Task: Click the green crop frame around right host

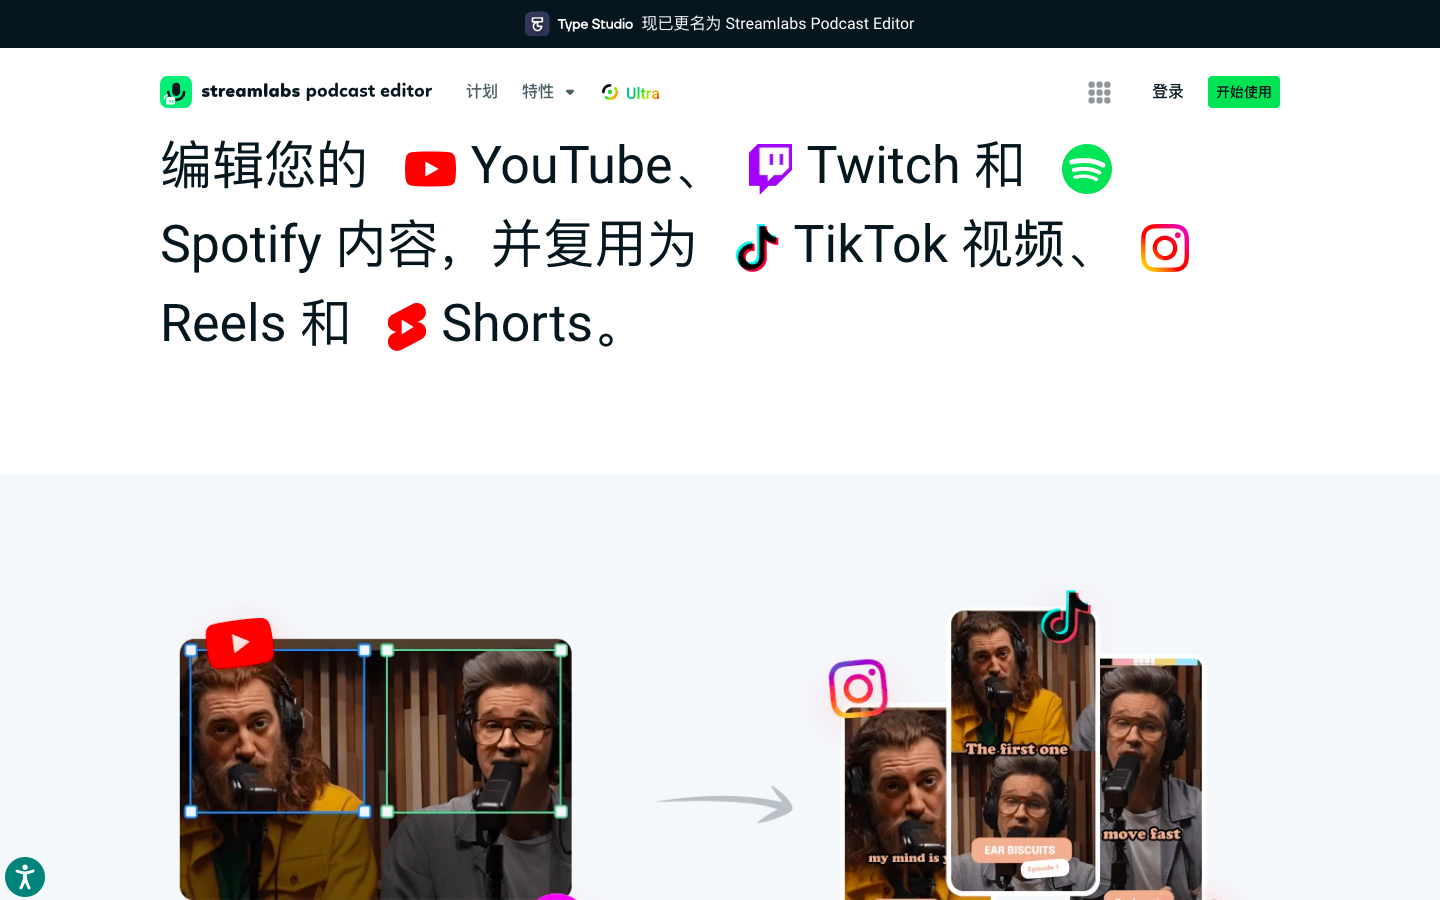Action: click(474, 731)
